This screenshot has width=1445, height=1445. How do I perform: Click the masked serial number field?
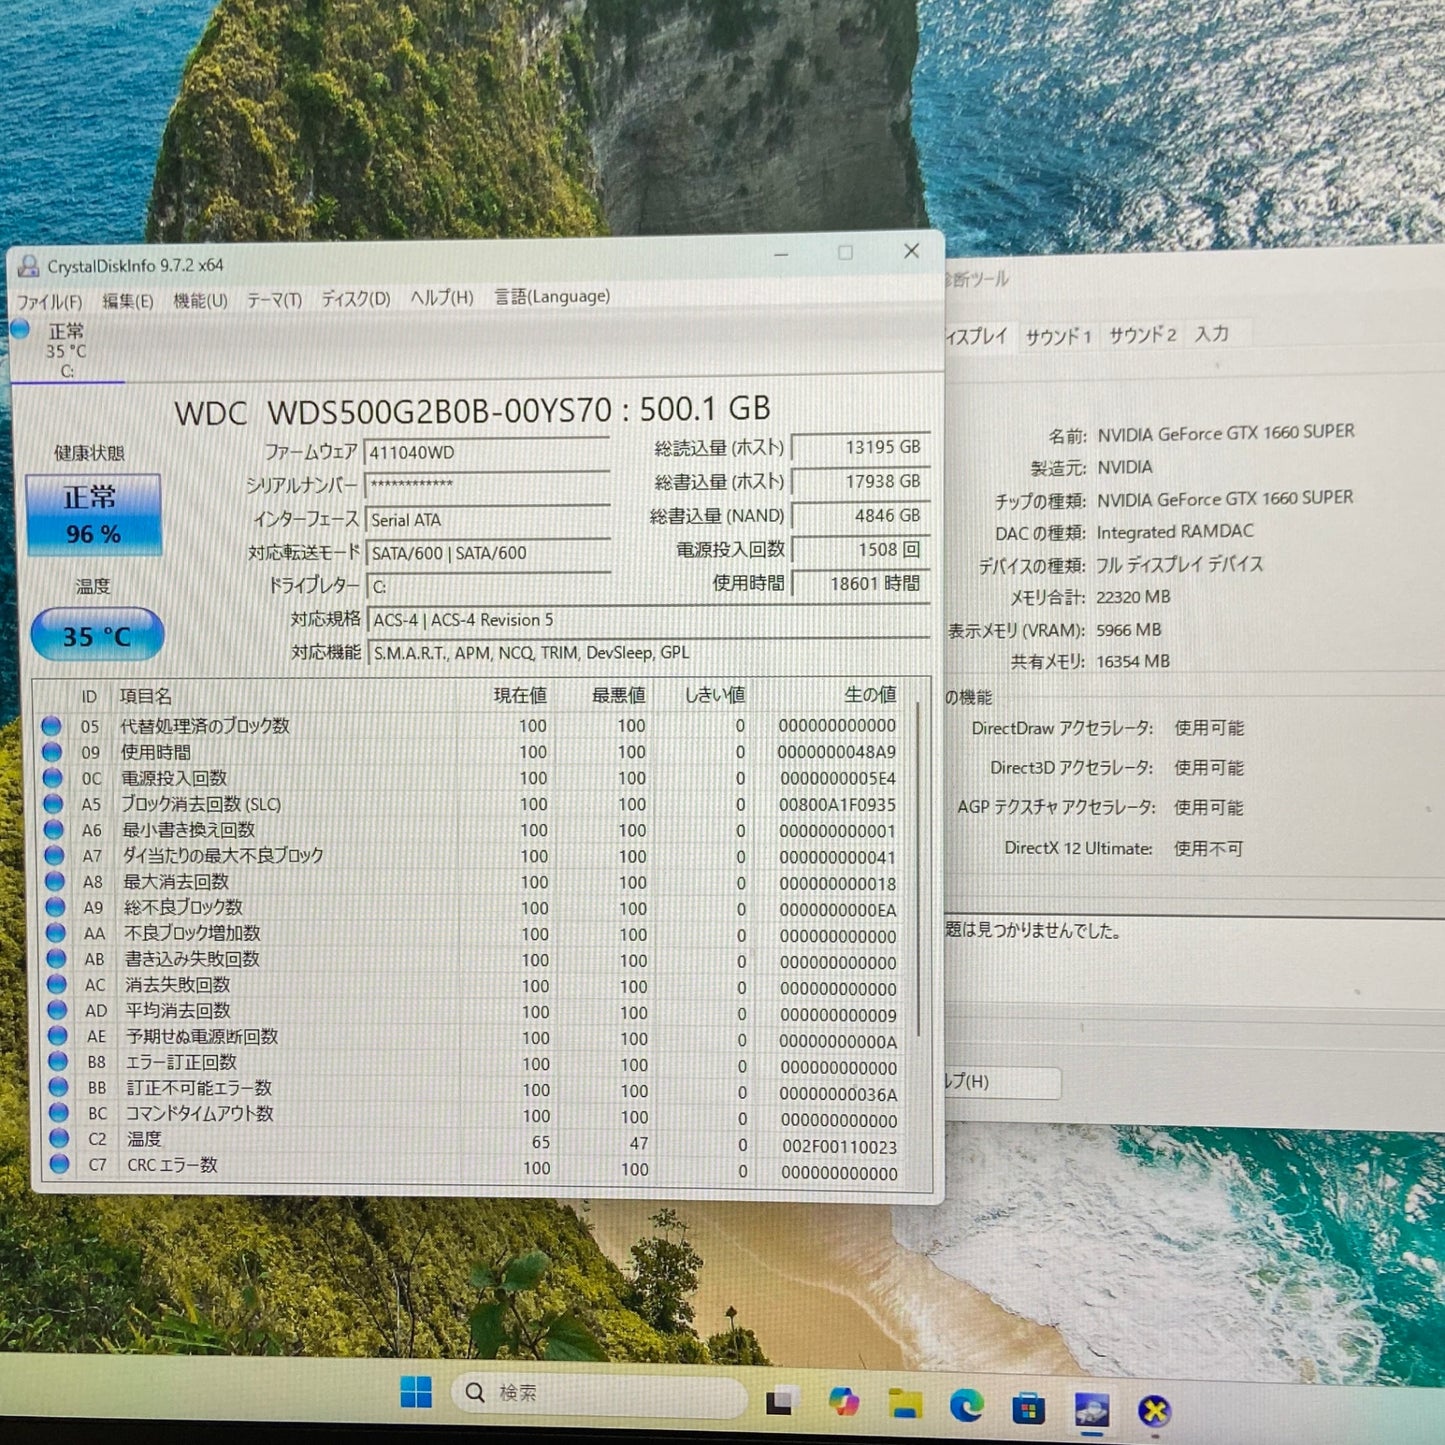point(487,486)
